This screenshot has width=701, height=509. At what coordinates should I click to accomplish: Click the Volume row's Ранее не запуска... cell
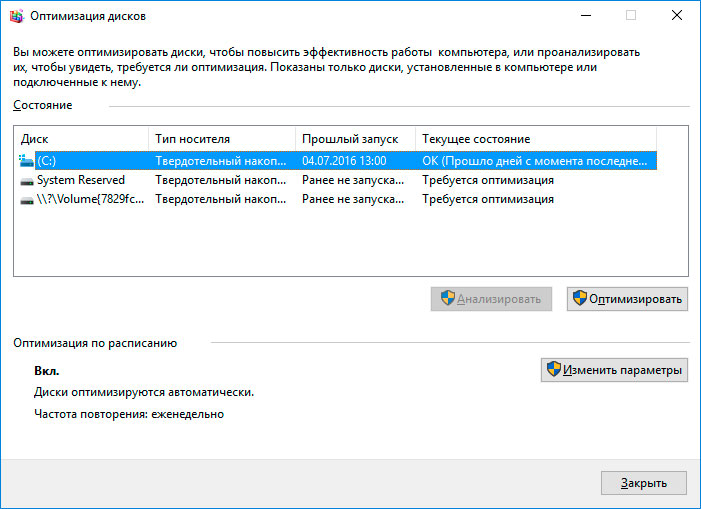point(353,199)
